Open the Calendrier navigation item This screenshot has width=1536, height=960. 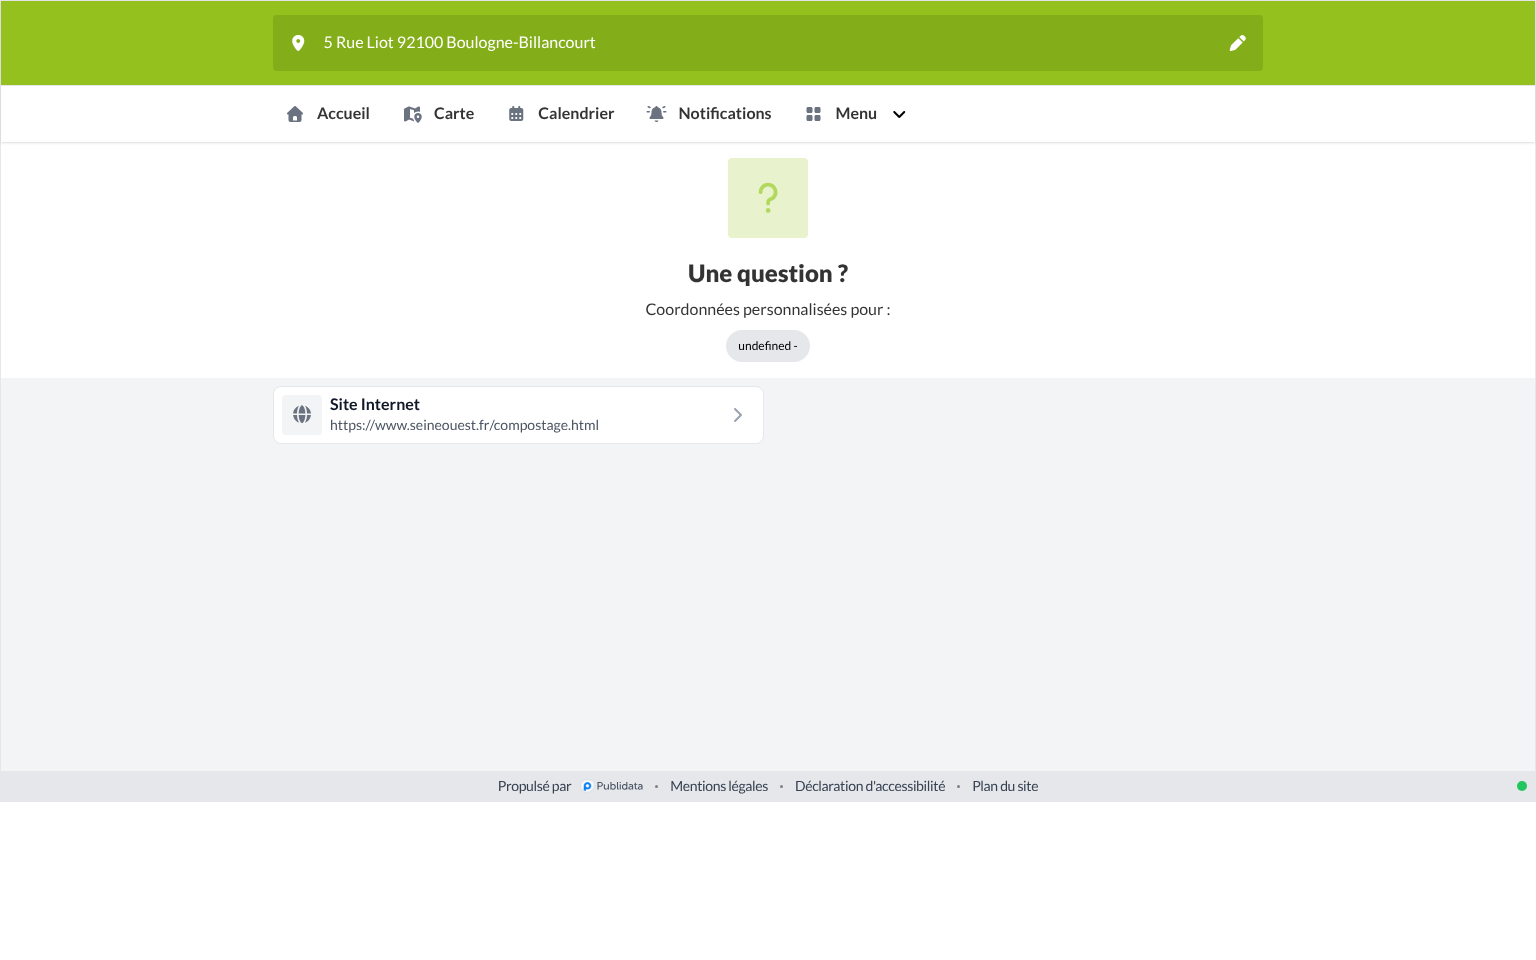pyautogui.click(x=561, y=114)
